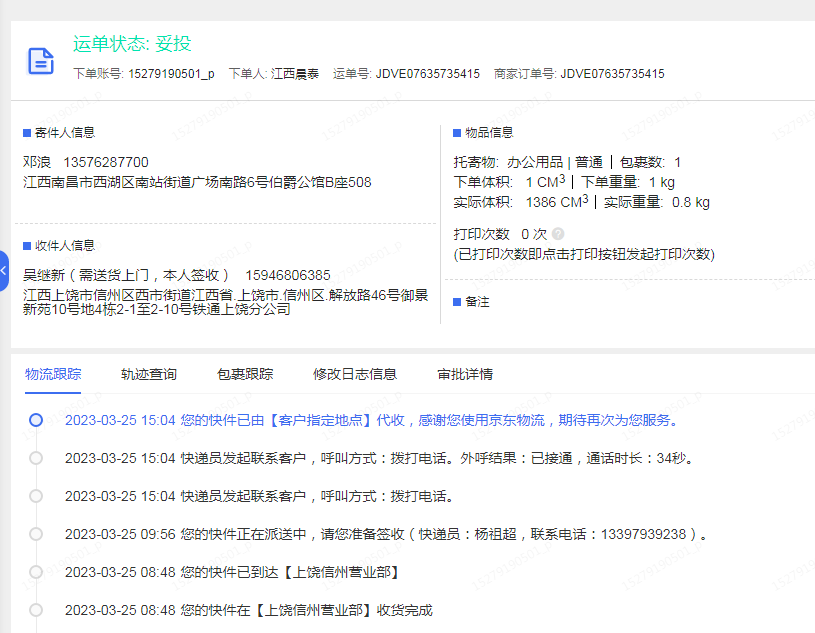The height and width of the screenshot is (633, 815).
Task: Click 打印次数 0 次 text
Action: point(500,234)
